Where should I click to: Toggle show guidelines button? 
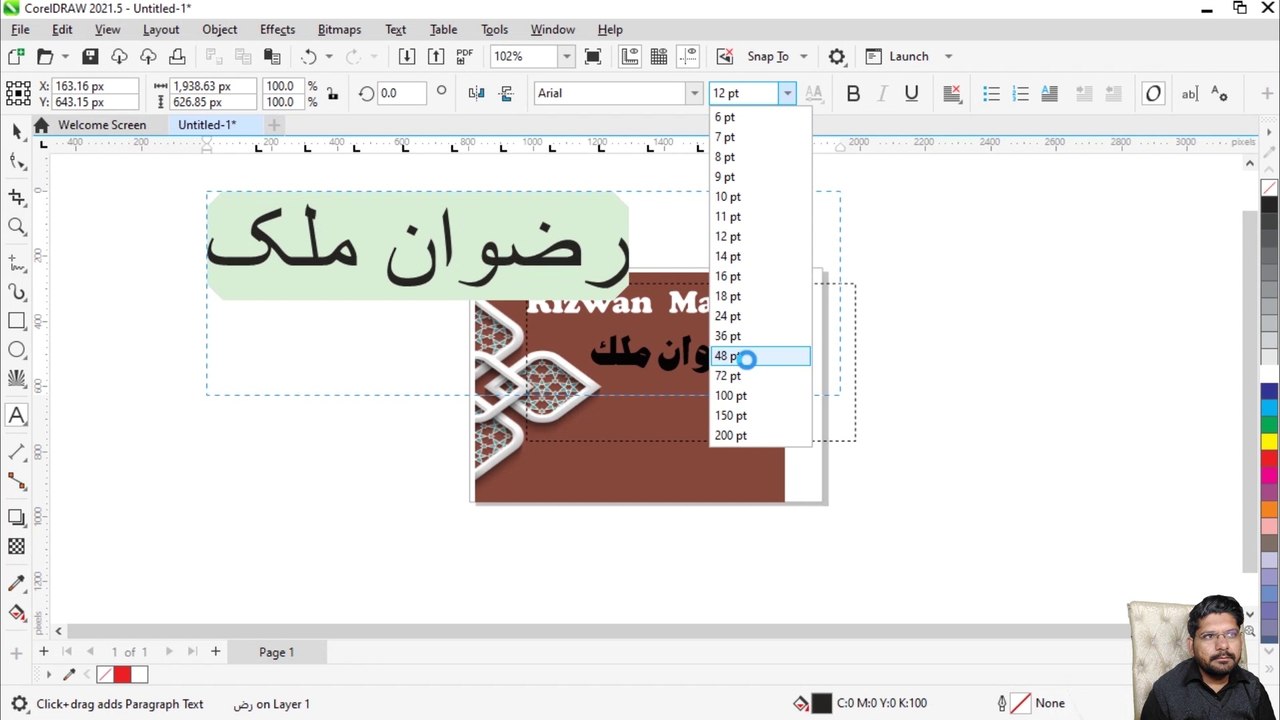pos(687,56)
